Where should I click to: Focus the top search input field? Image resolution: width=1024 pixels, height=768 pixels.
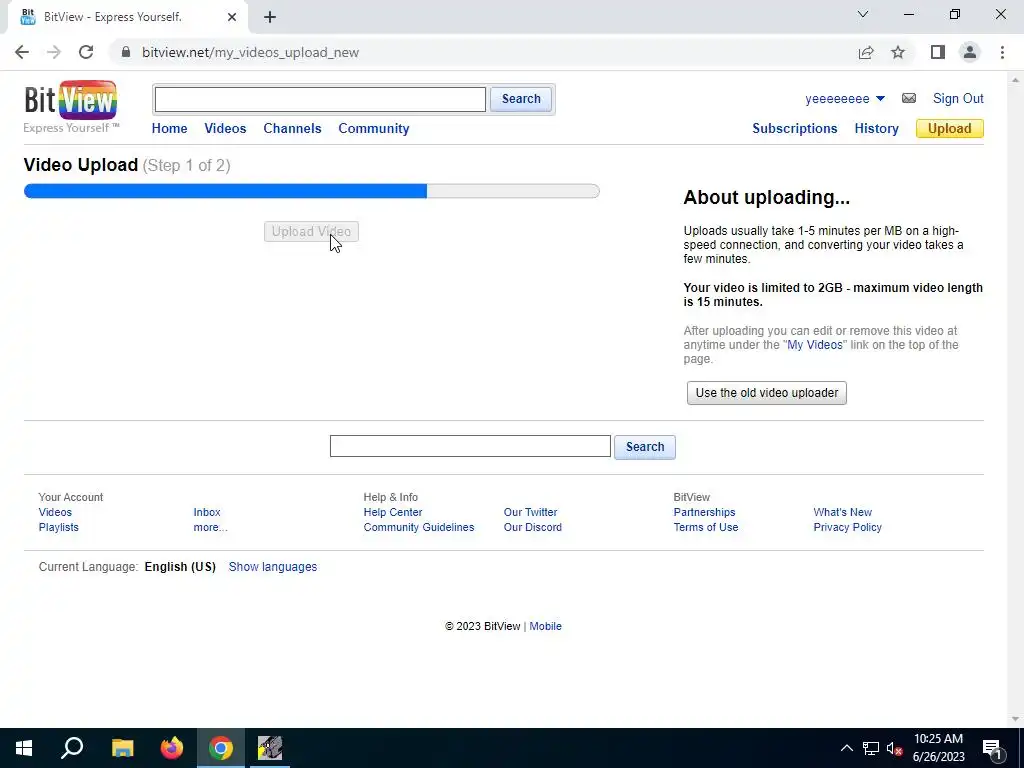point(320,99)
